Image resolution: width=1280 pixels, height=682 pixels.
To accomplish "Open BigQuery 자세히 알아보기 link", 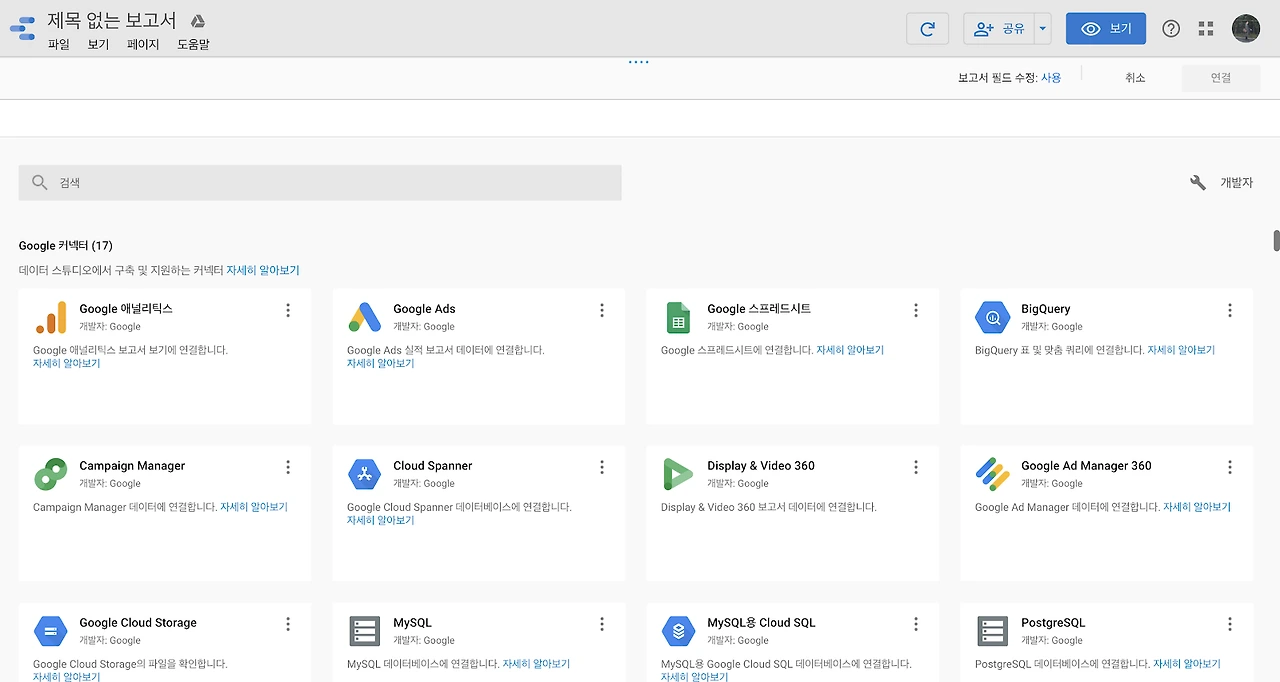I will pos(1181,351).
